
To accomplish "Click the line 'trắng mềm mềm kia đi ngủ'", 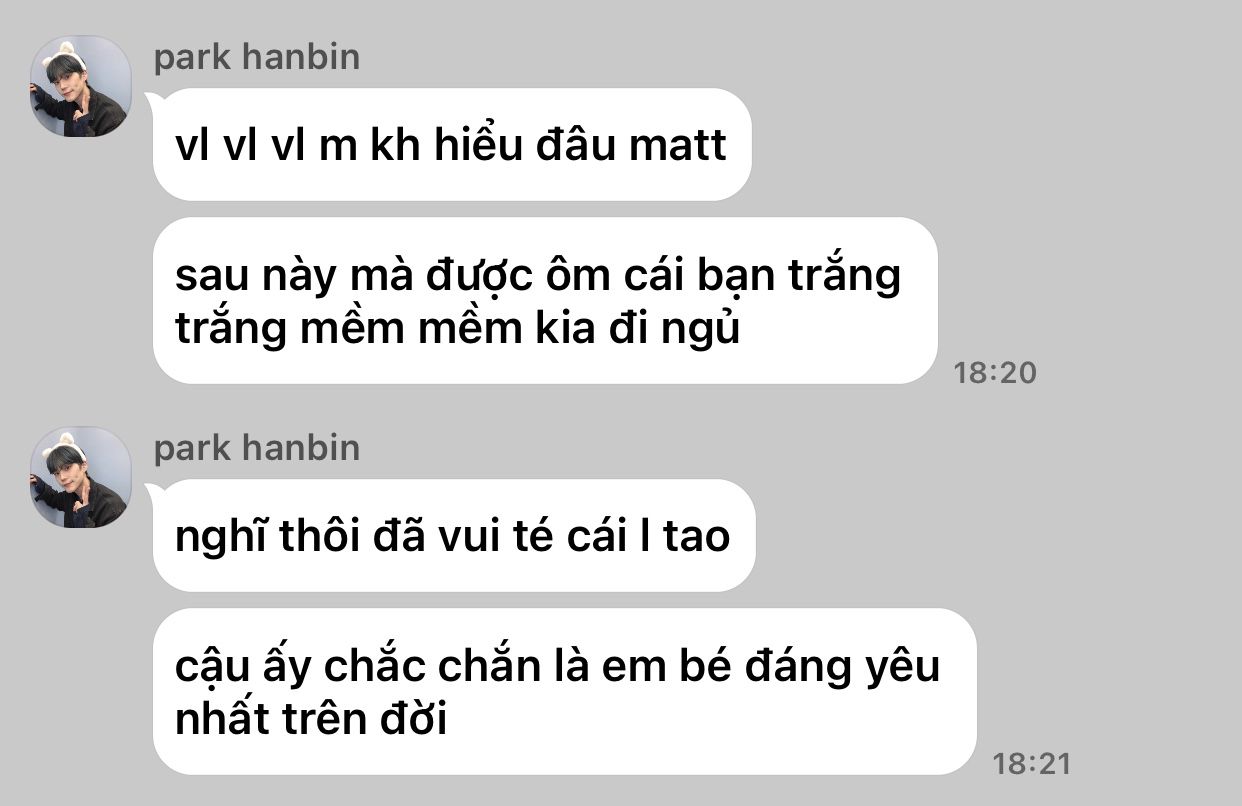I will pos(458,328).
